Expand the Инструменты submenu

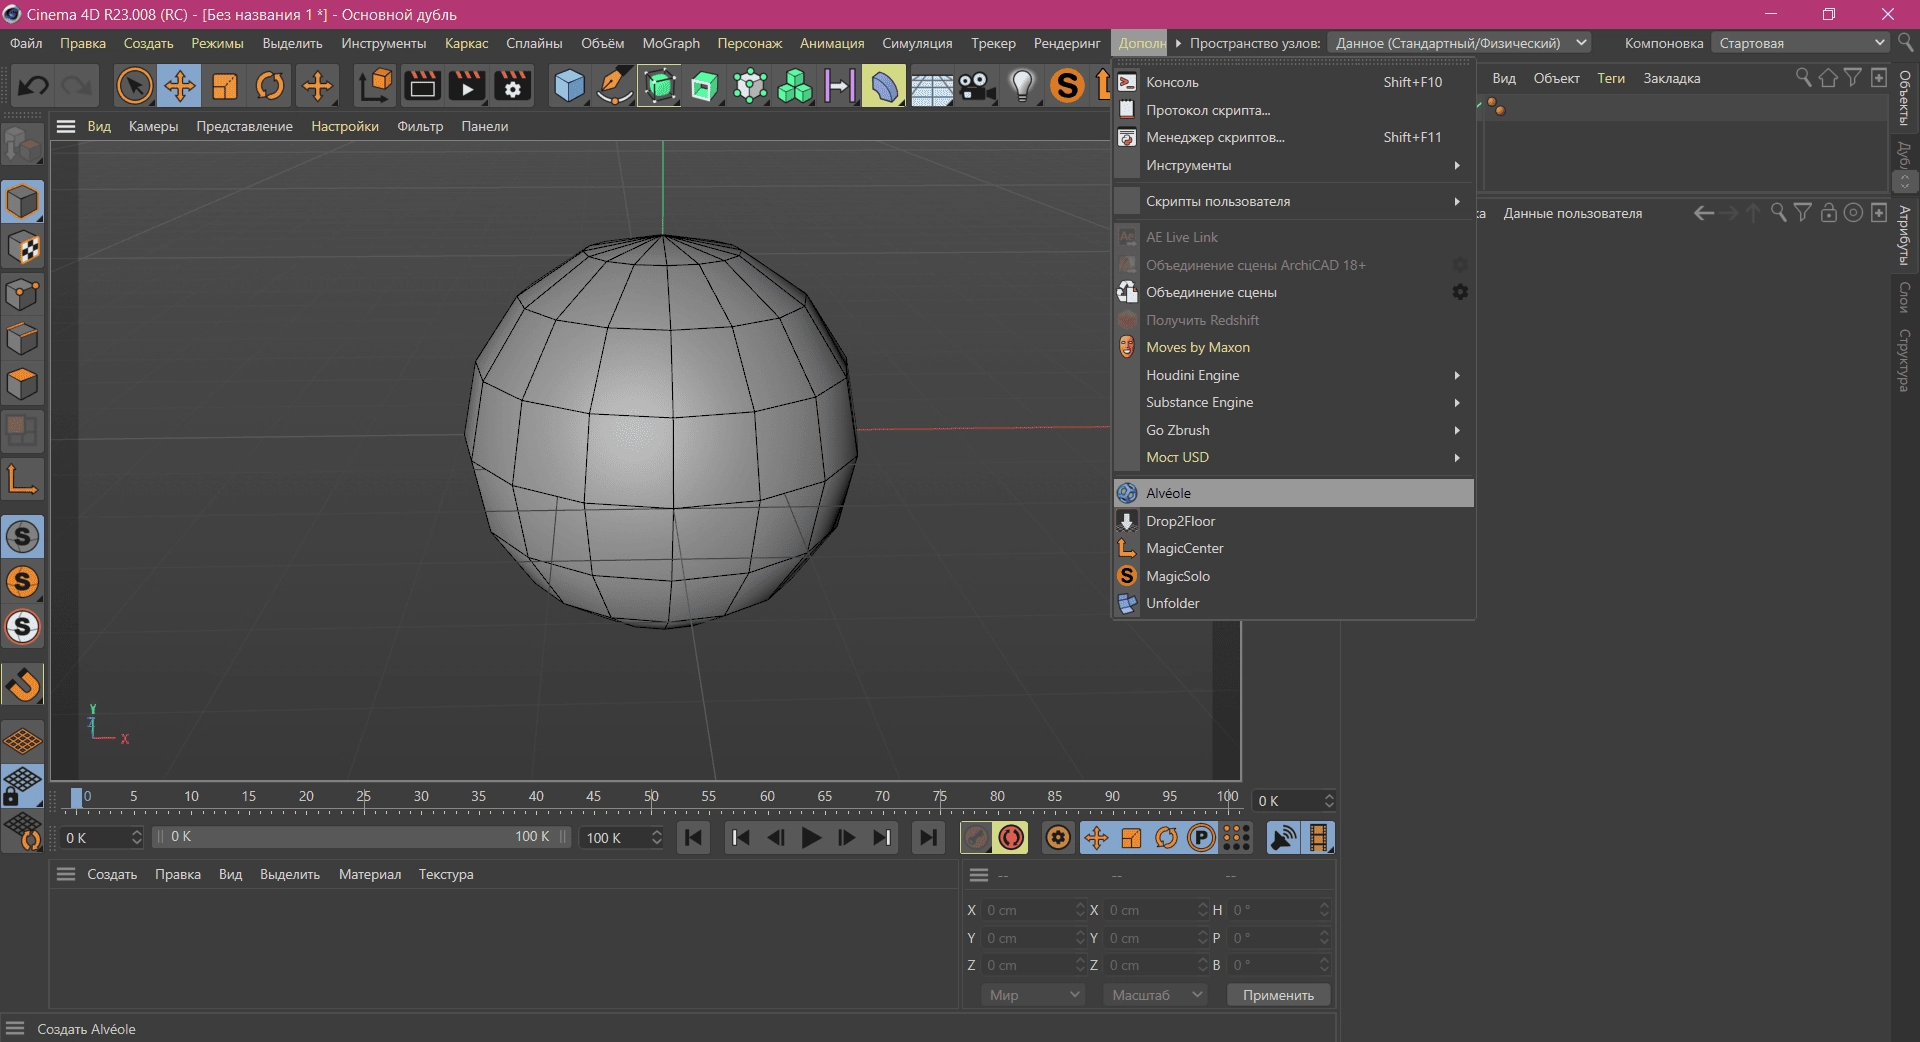[1294, 165]
